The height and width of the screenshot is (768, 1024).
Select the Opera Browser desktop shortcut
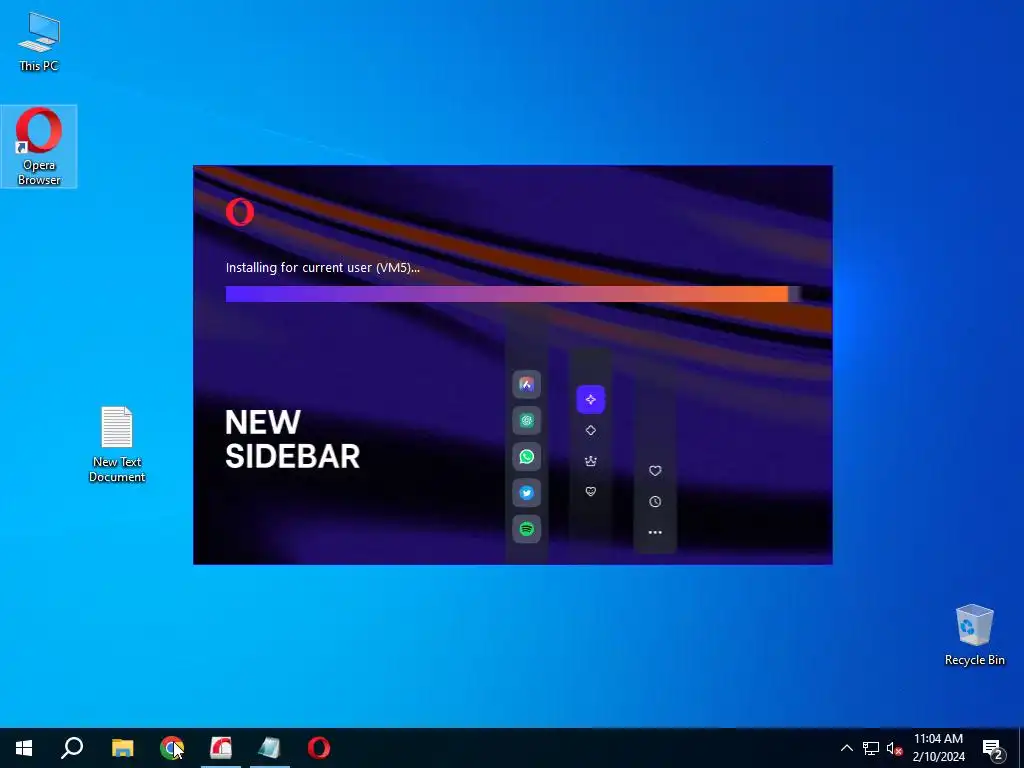pos(39,146)
